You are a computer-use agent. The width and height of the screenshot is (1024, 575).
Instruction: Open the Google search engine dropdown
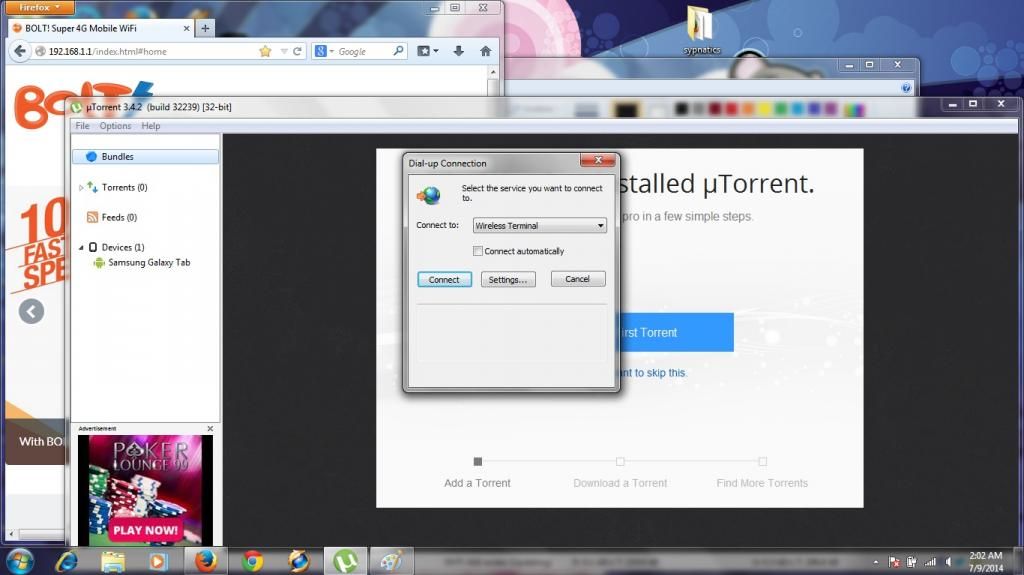324,51
